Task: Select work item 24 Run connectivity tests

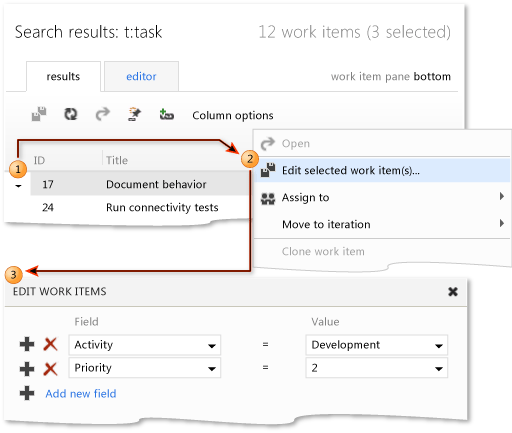Action: 139,207
